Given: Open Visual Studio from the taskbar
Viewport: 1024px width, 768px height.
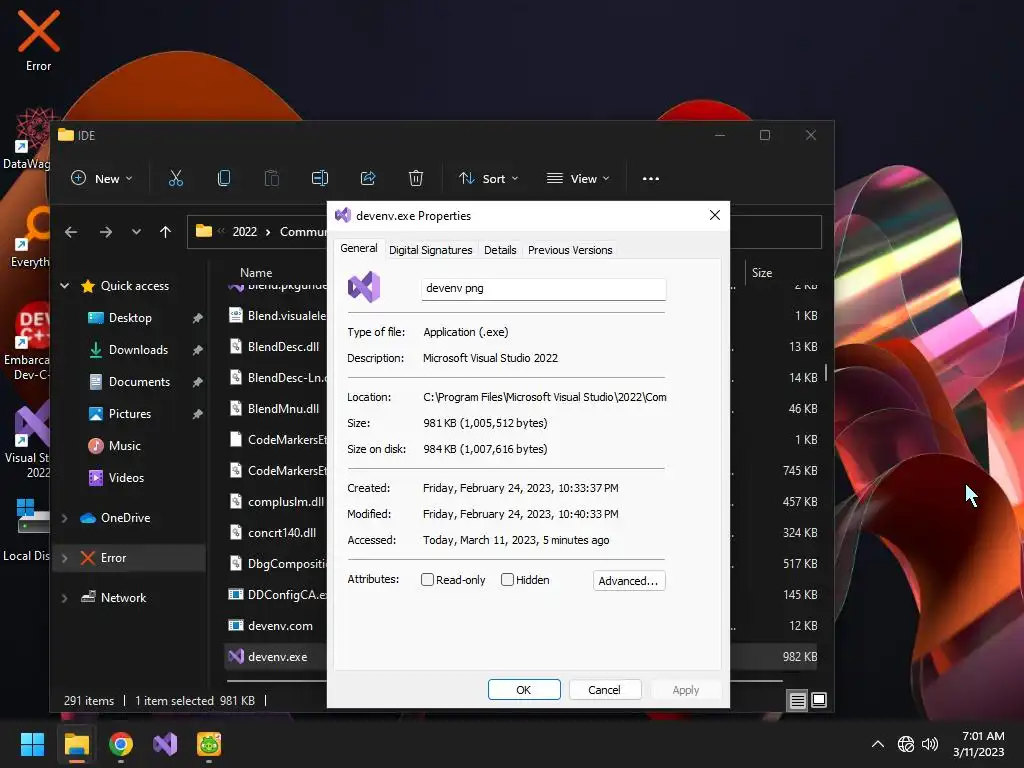Looking at the screenshot, I should [165, 744].
